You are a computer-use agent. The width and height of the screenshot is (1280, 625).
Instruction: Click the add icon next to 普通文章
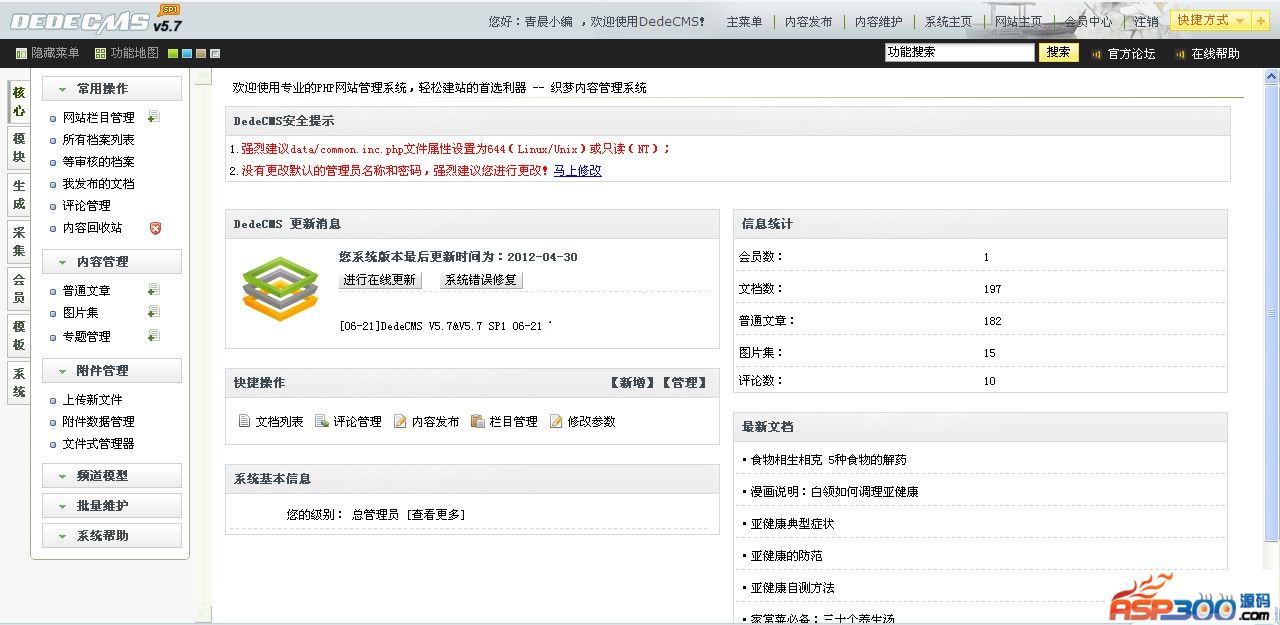[x=153, y=290]
